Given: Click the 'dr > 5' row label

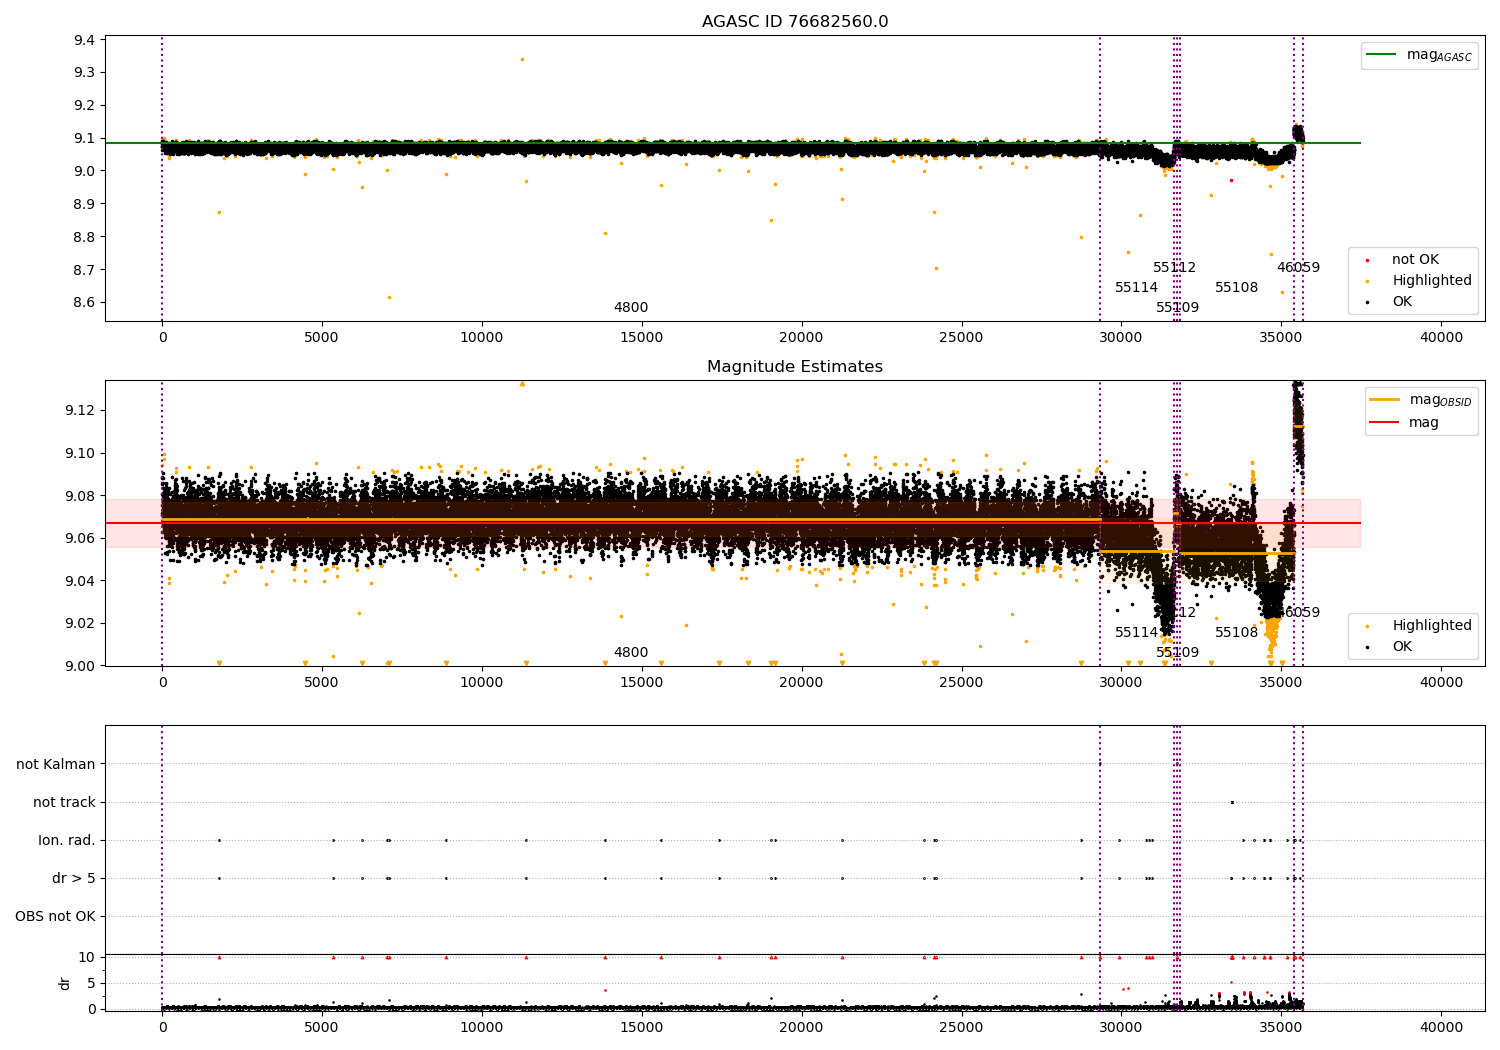Looking at the screenshot, I should 74,878.
